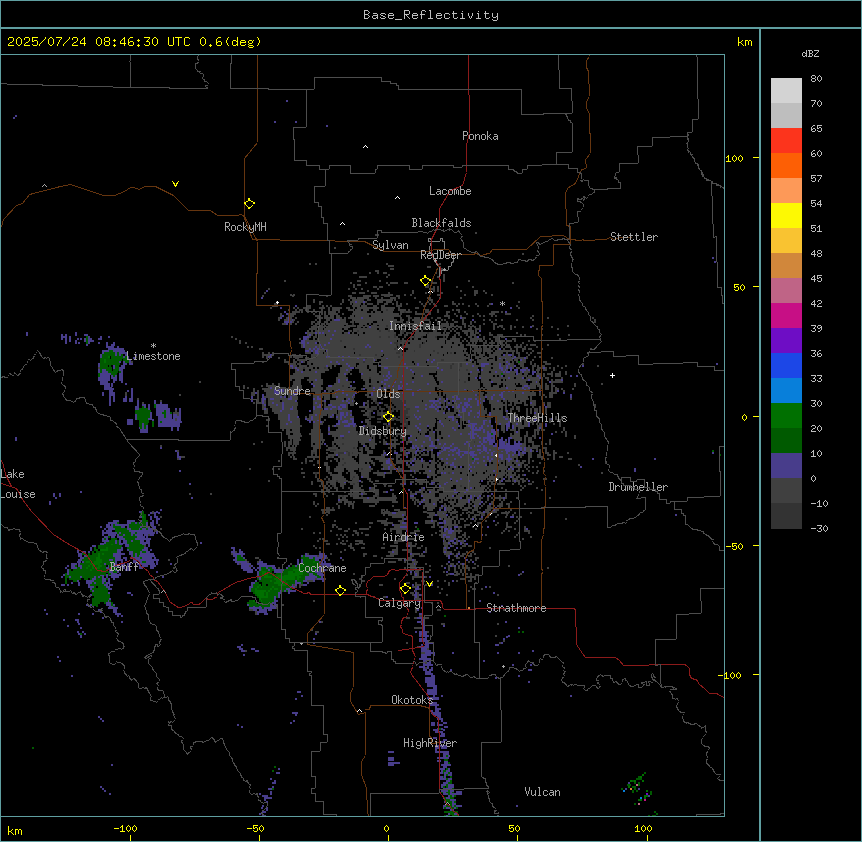The image size is (862, 842).
Task: Click the Sundre city label
Action: (x=292, y=391)
